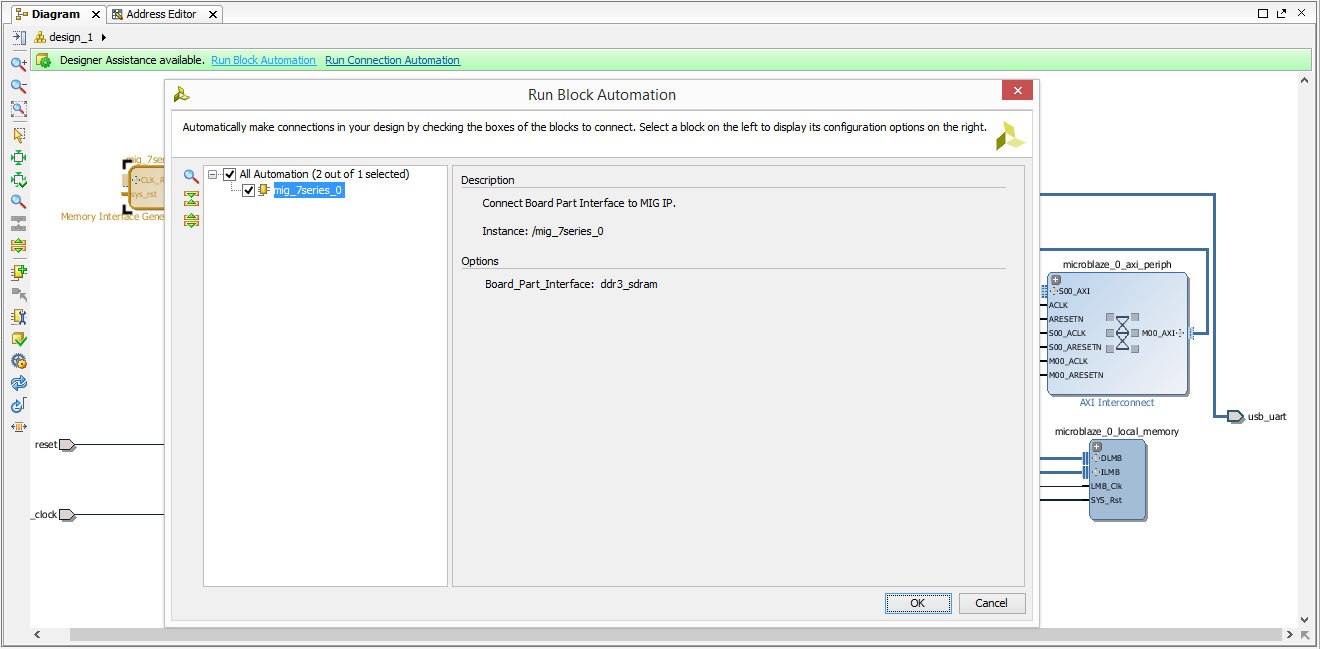The width and height of the screenshot is (1320, 649).
Task: Open the design_1 breadcrumb arrow
Action: coord(104,37)
